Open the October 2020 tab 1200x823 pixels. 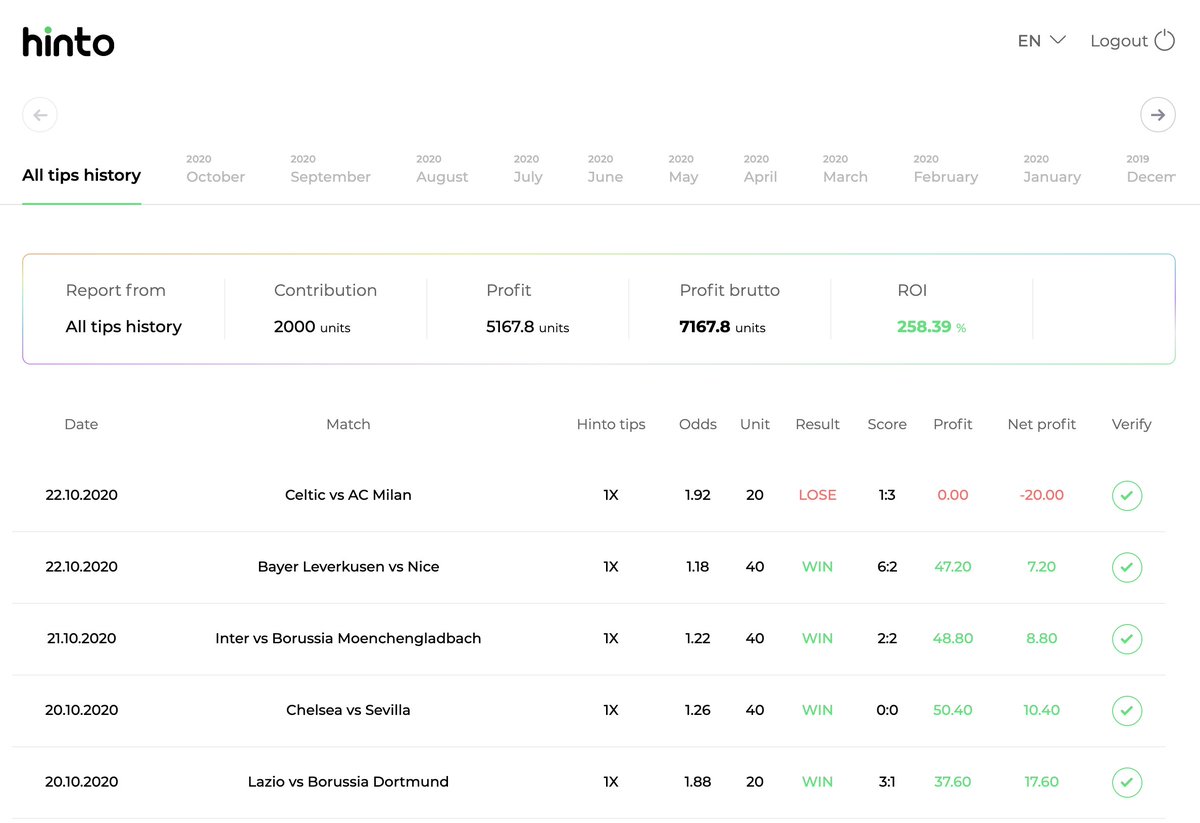(x=215, y=169)
